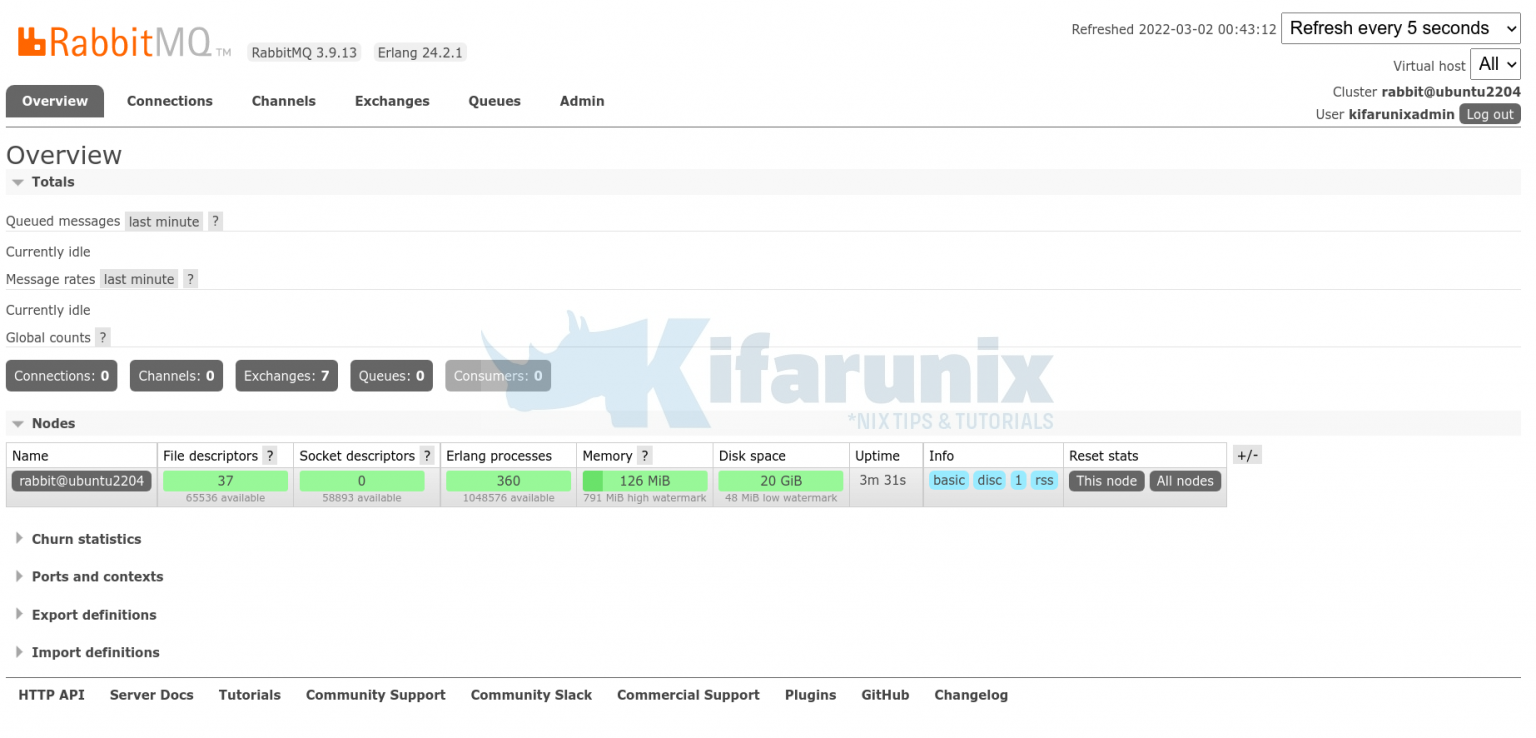The image size is (1536, 738).
Task: Open the refresh interval dropdown
Action: [1400, 29]
